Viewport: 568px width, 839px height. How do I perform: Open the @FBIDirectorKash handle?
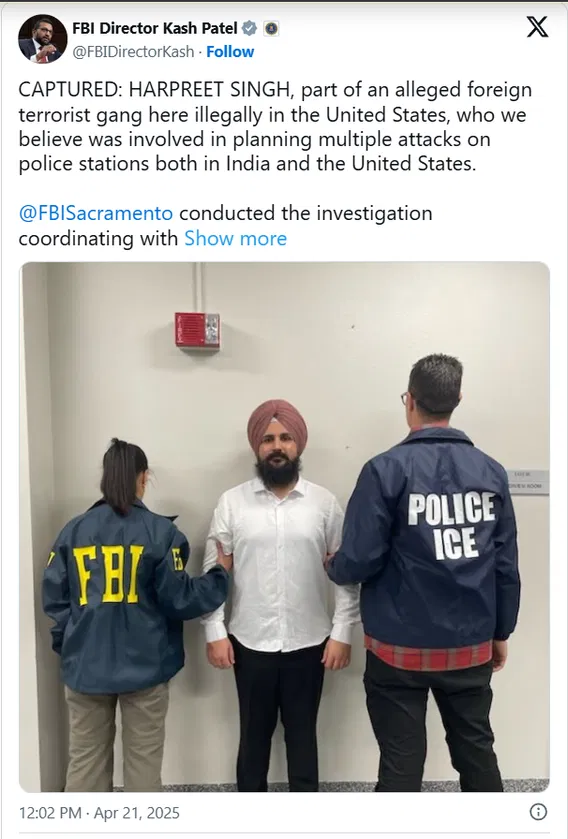click(x=133, y=52)
